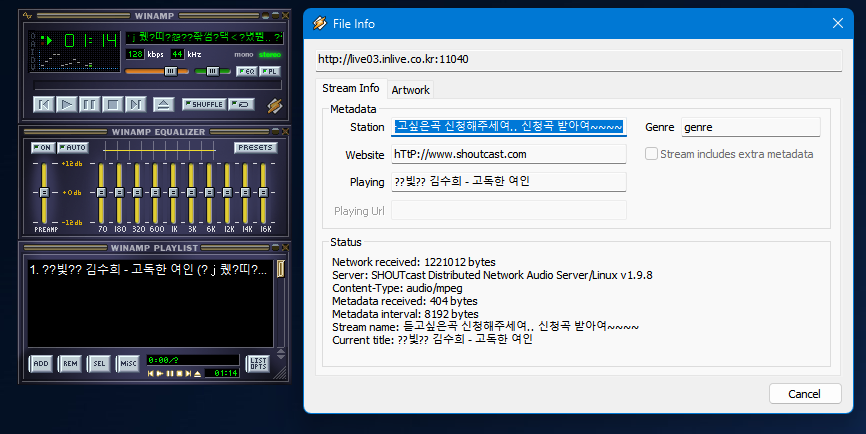Image resolution: width=866 pixels, height=434 pixels.
Task: Click the Website field with shoutcast URL
Action: tap(509, 154)
